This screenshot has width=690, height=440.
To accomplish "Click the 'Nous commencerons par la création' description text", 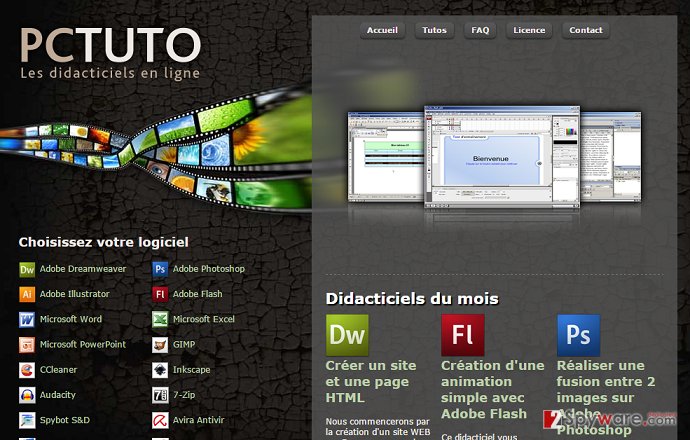I will [x=378, y=427].
